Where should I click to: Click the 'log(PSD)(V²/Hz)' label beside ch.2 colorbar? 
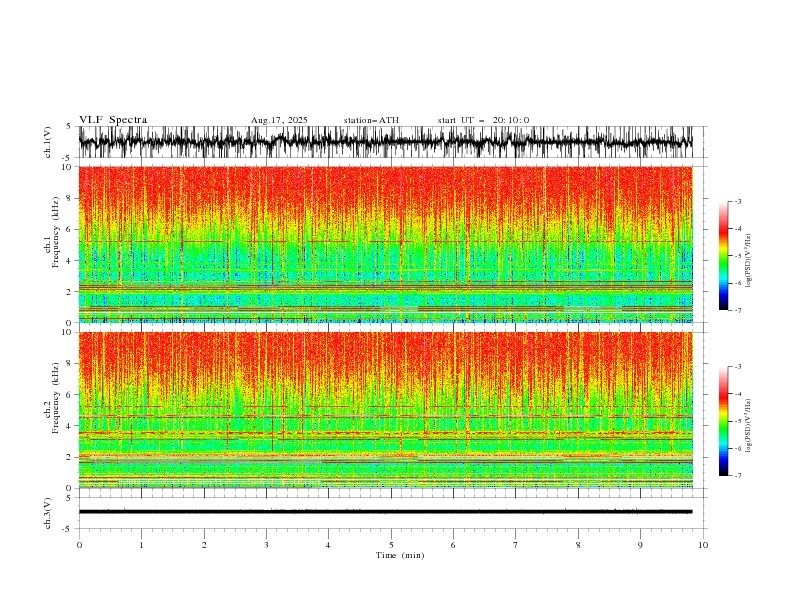749,425
